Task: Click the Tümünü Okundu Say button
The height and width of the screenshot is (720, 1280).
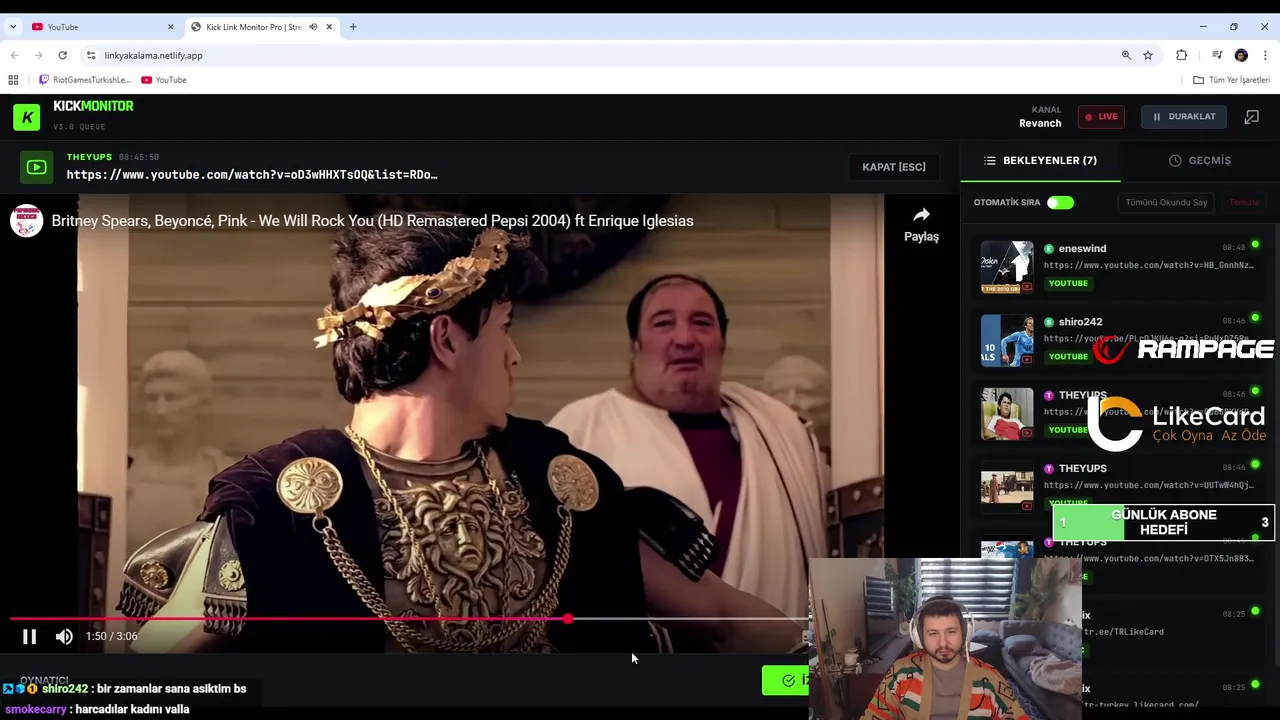Action: coord(1166,203)
